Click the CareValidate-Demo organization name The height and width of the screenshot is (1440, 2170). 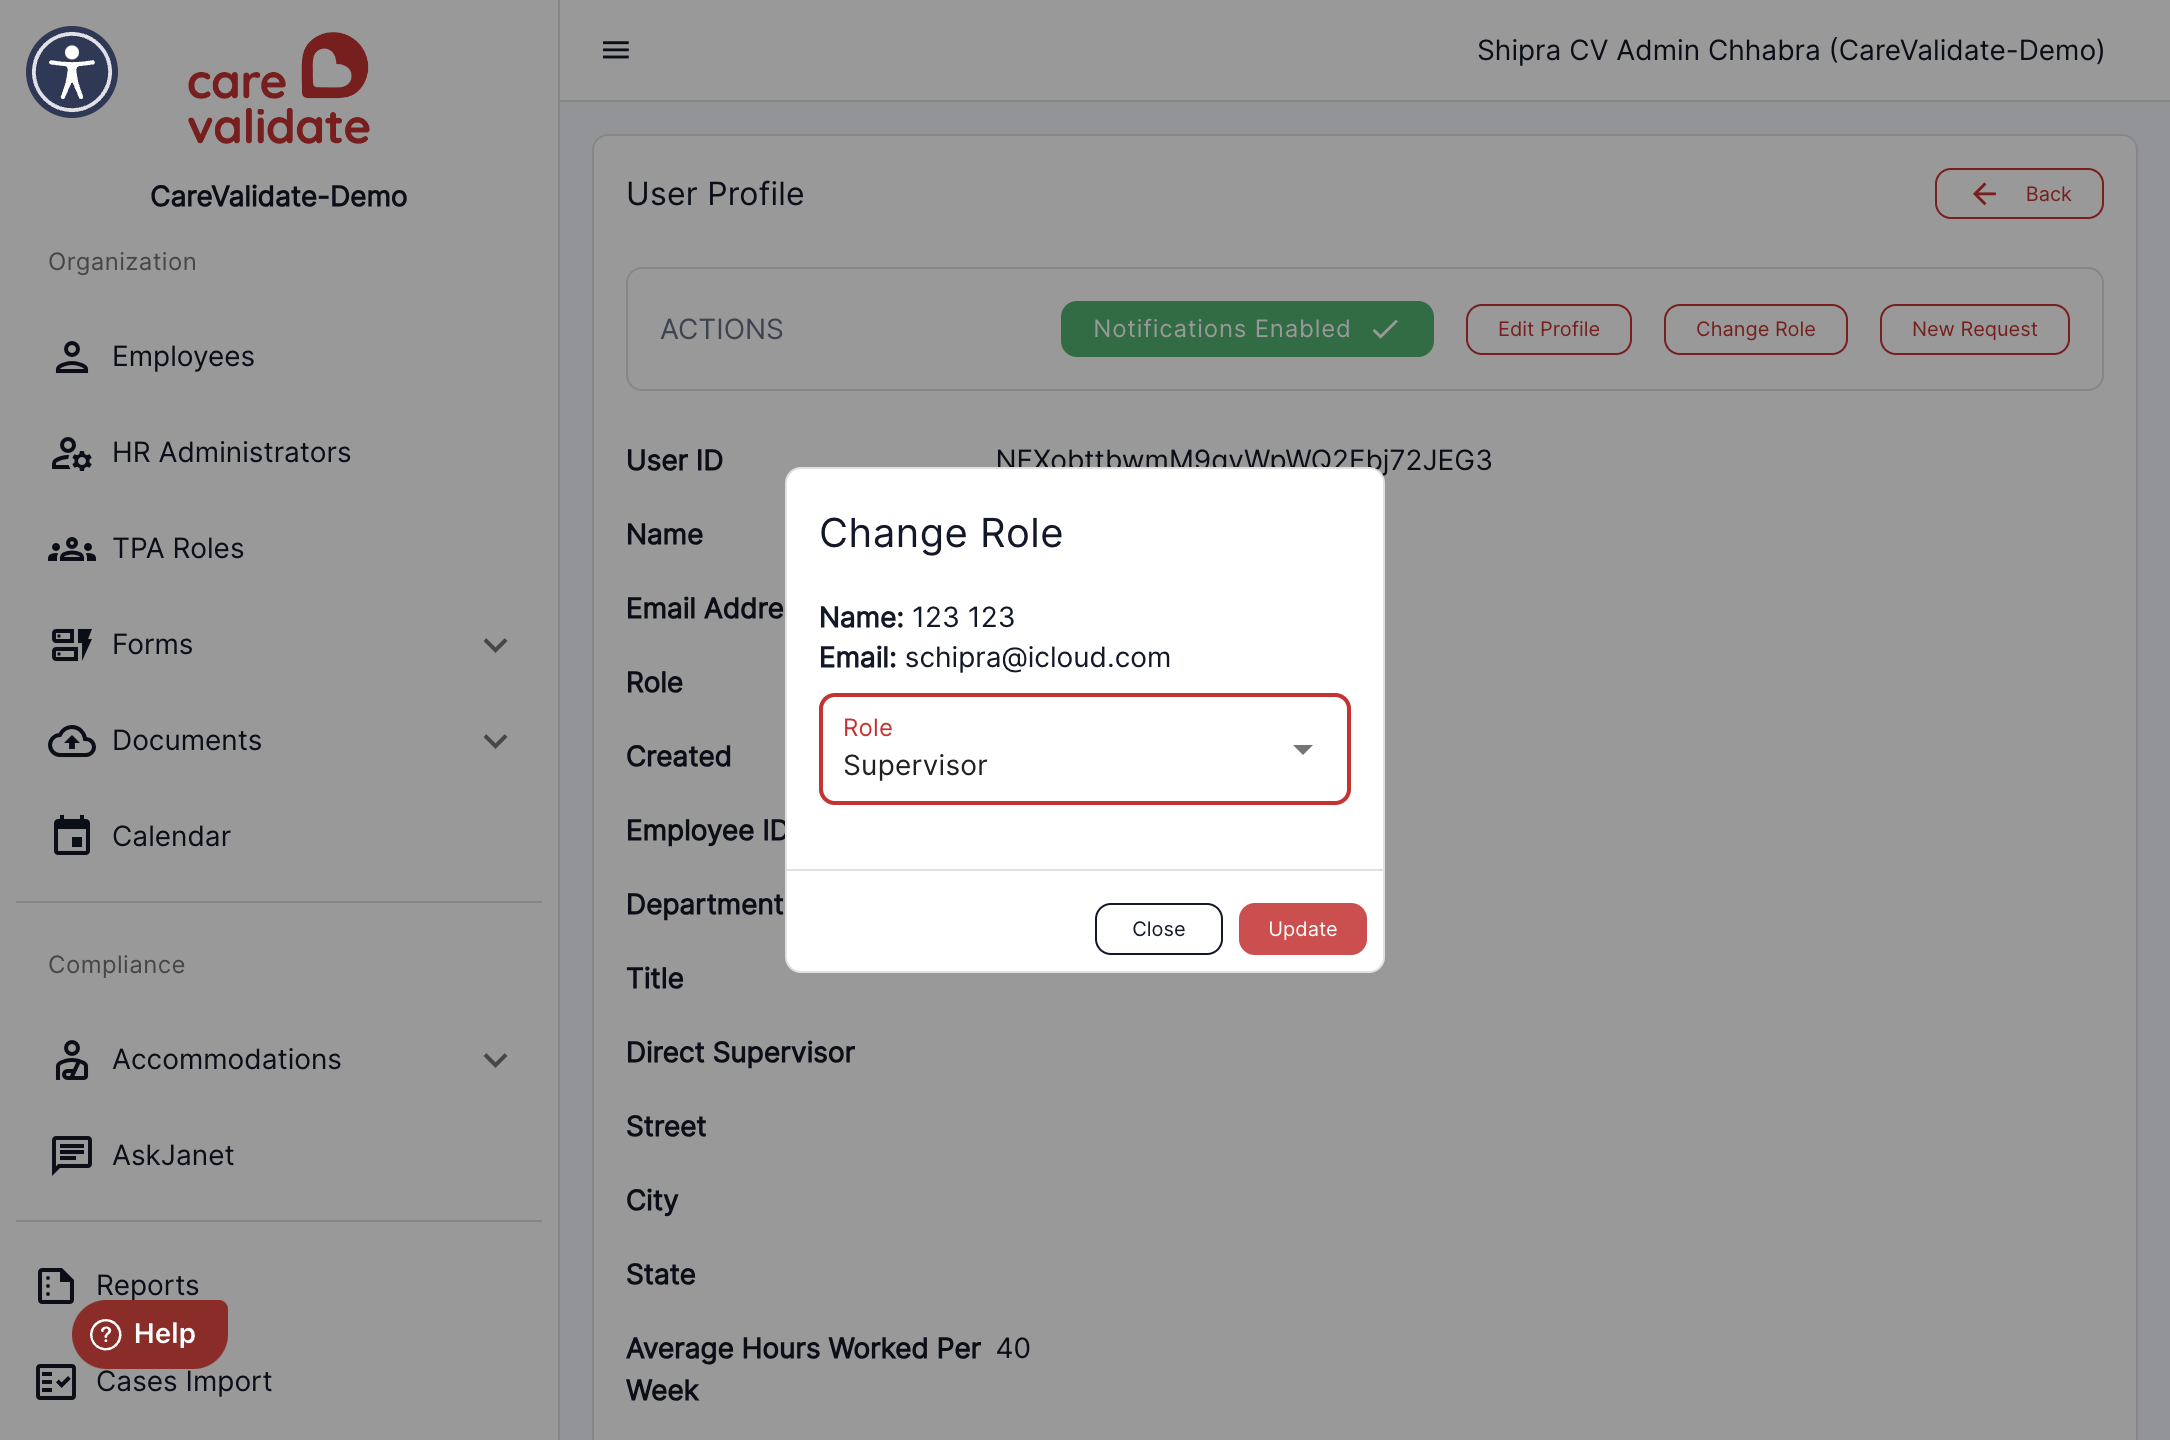(x=279, y=196)
